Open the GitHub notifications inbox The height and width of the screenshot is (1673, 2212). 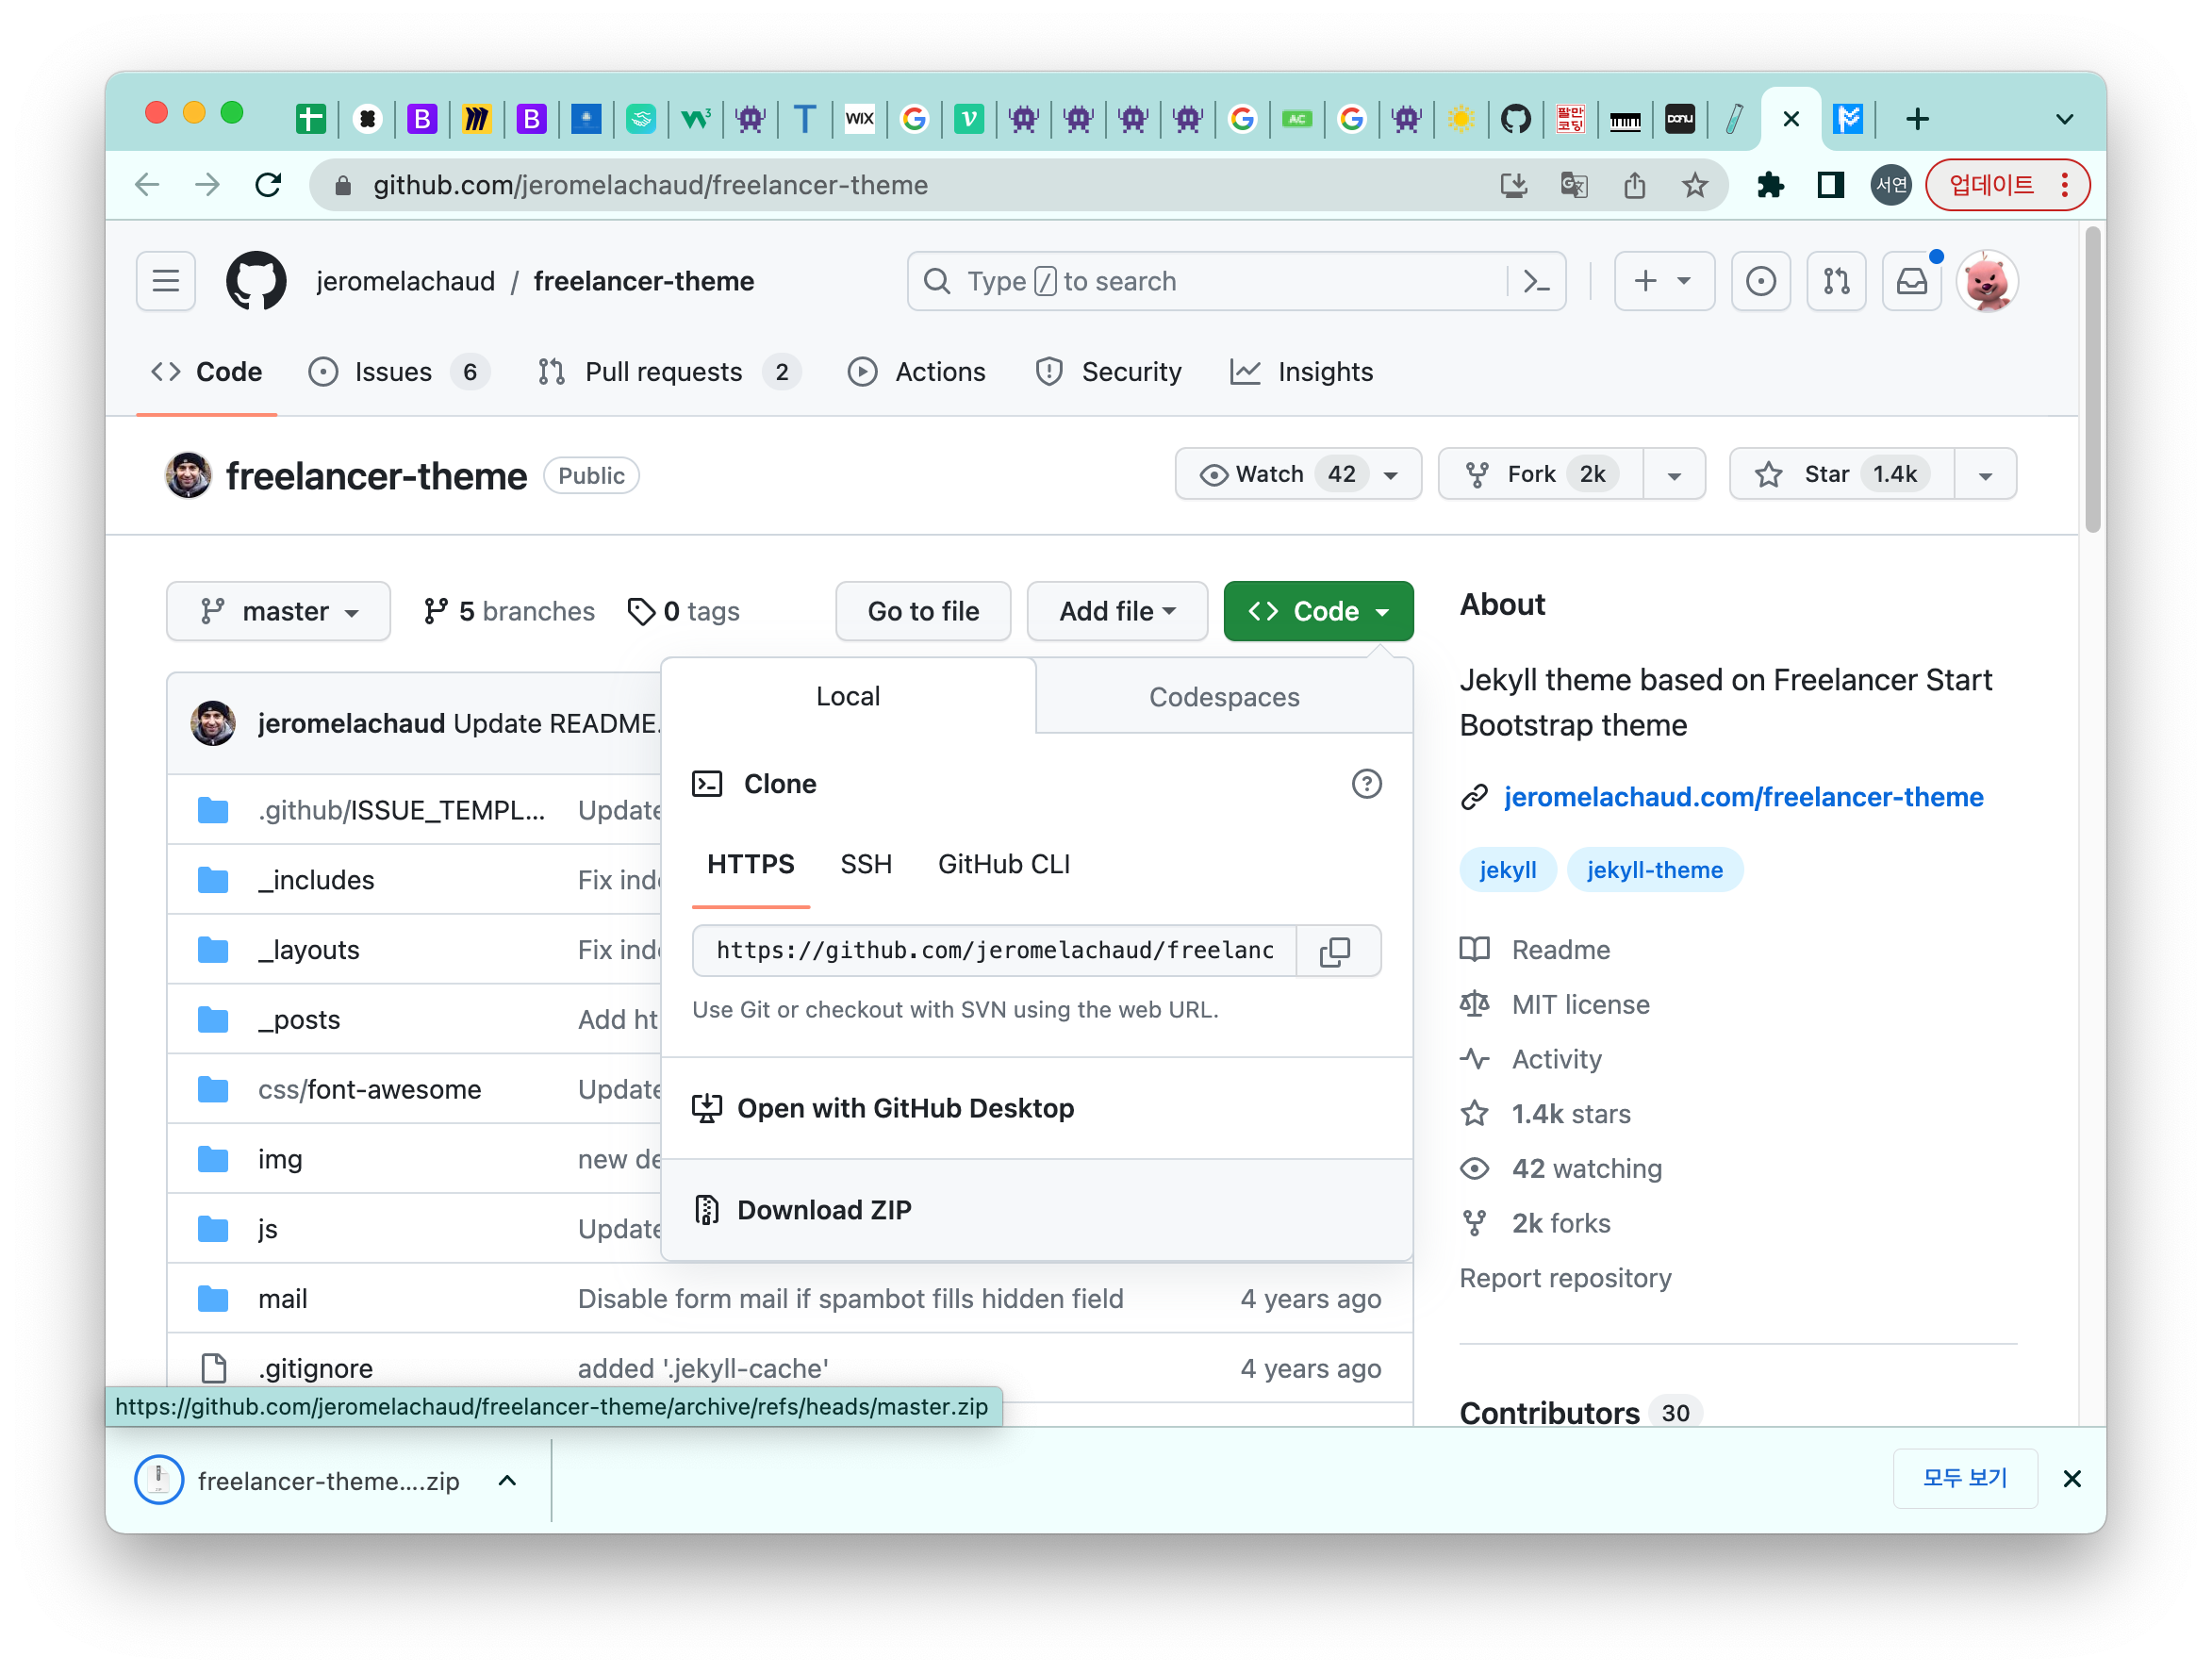(x=1911, y=281)
